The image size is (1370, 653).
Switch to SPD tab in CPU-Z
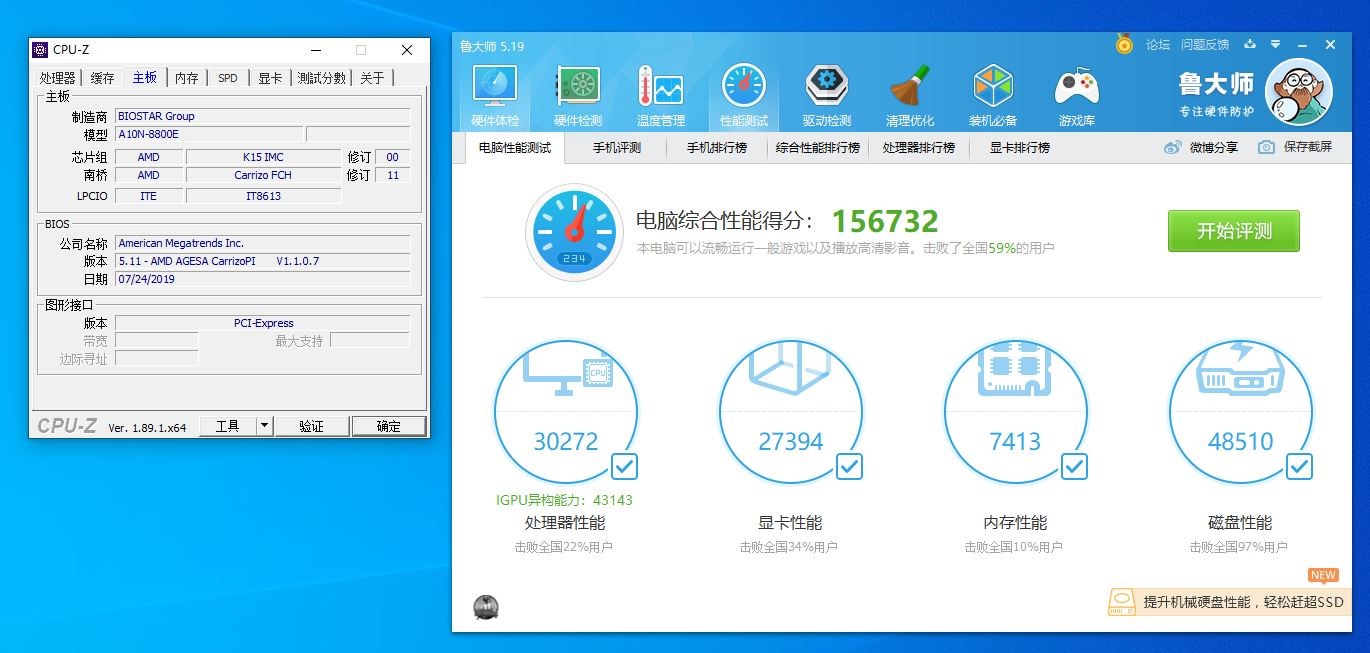(228, 78)
